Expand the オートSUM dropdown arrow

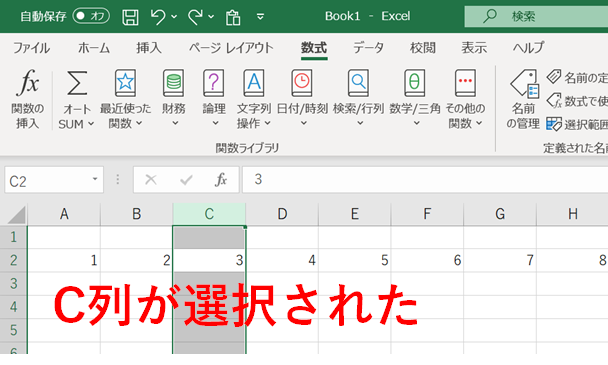91,124
